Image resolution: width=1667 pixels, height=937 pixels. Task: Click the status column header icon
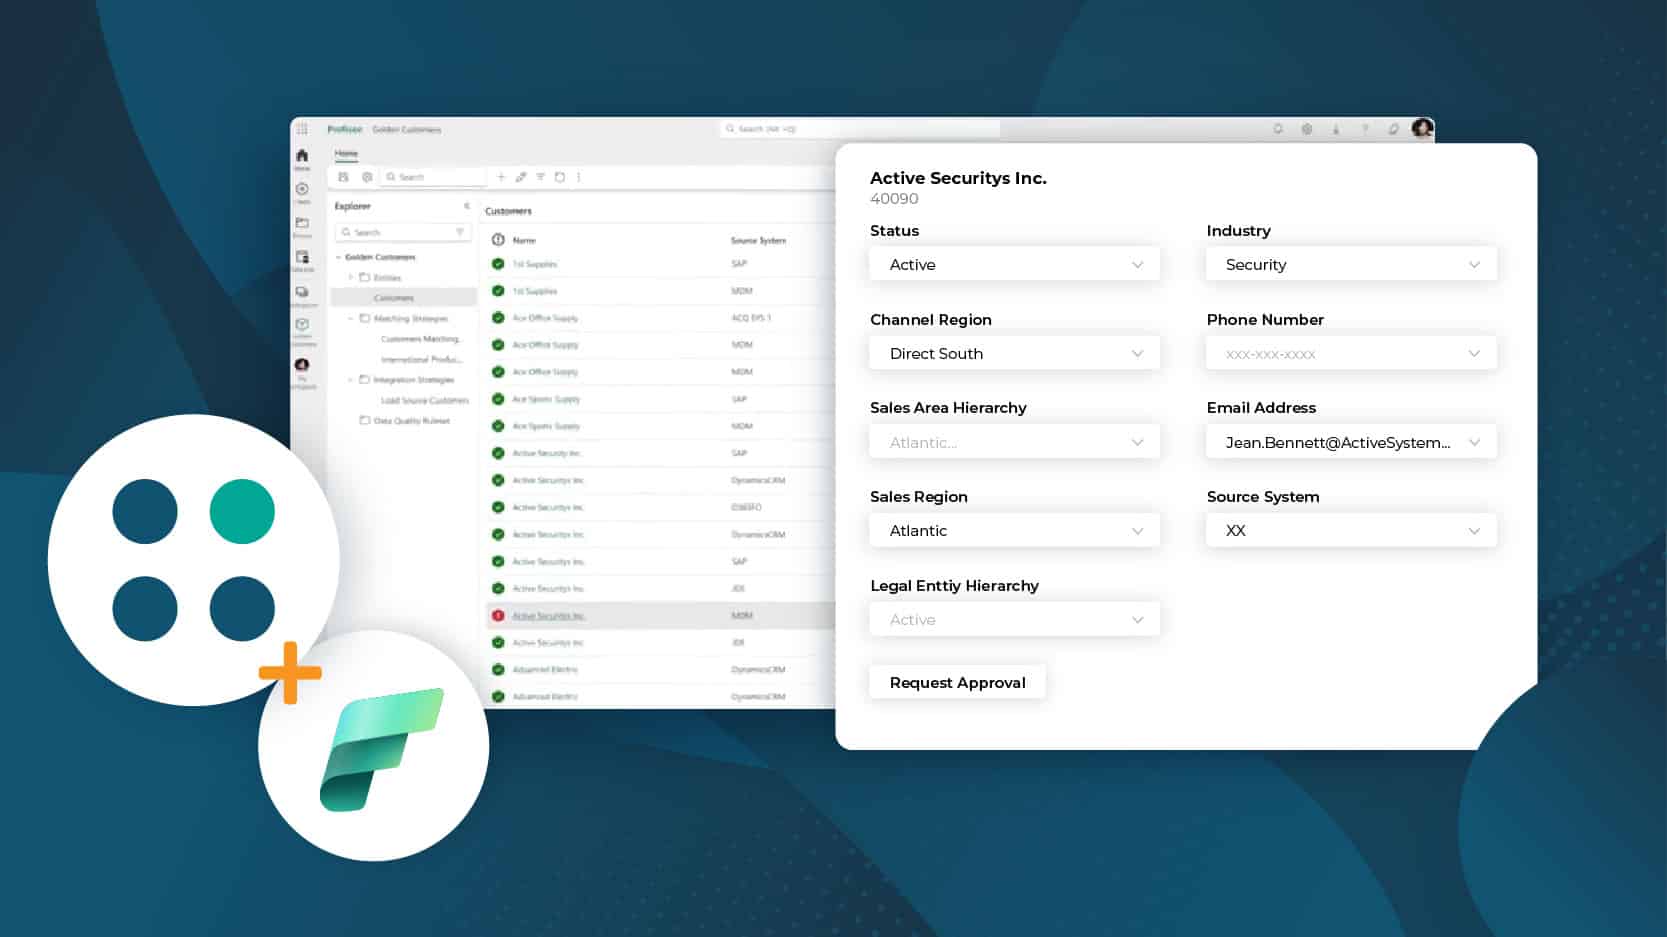pos(498,240)
